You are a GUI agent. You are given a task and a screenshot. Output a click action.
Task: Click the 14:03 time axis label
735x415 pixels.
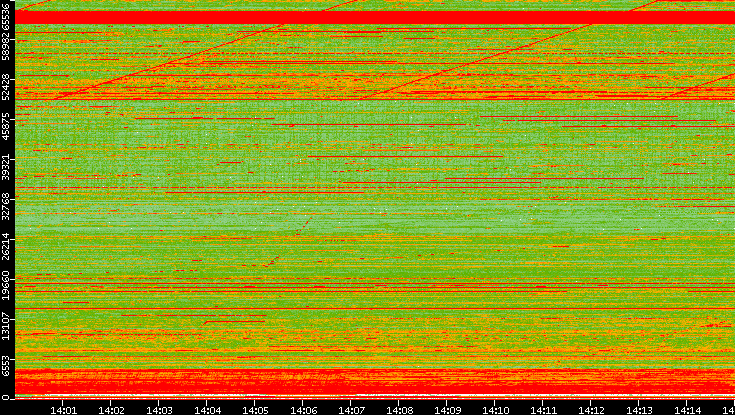coord(159,410)
